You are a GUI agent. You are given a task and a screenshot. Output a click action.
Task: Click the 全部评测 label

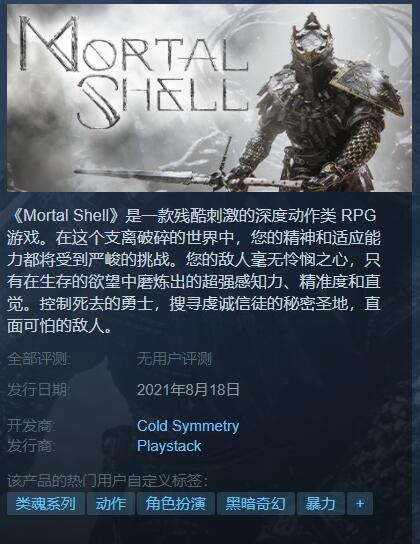pos(38,359)
